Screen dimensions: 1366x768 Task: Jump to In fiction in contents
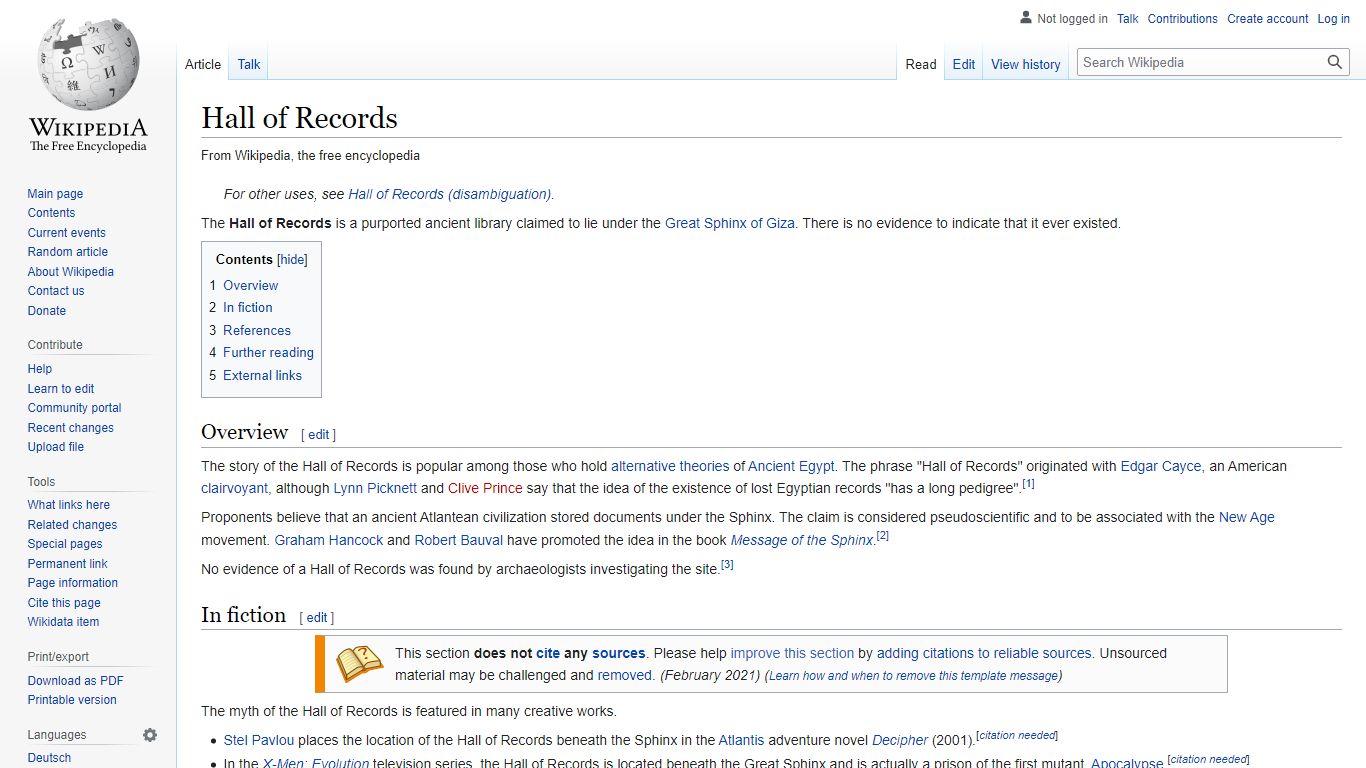pos(247,307)
